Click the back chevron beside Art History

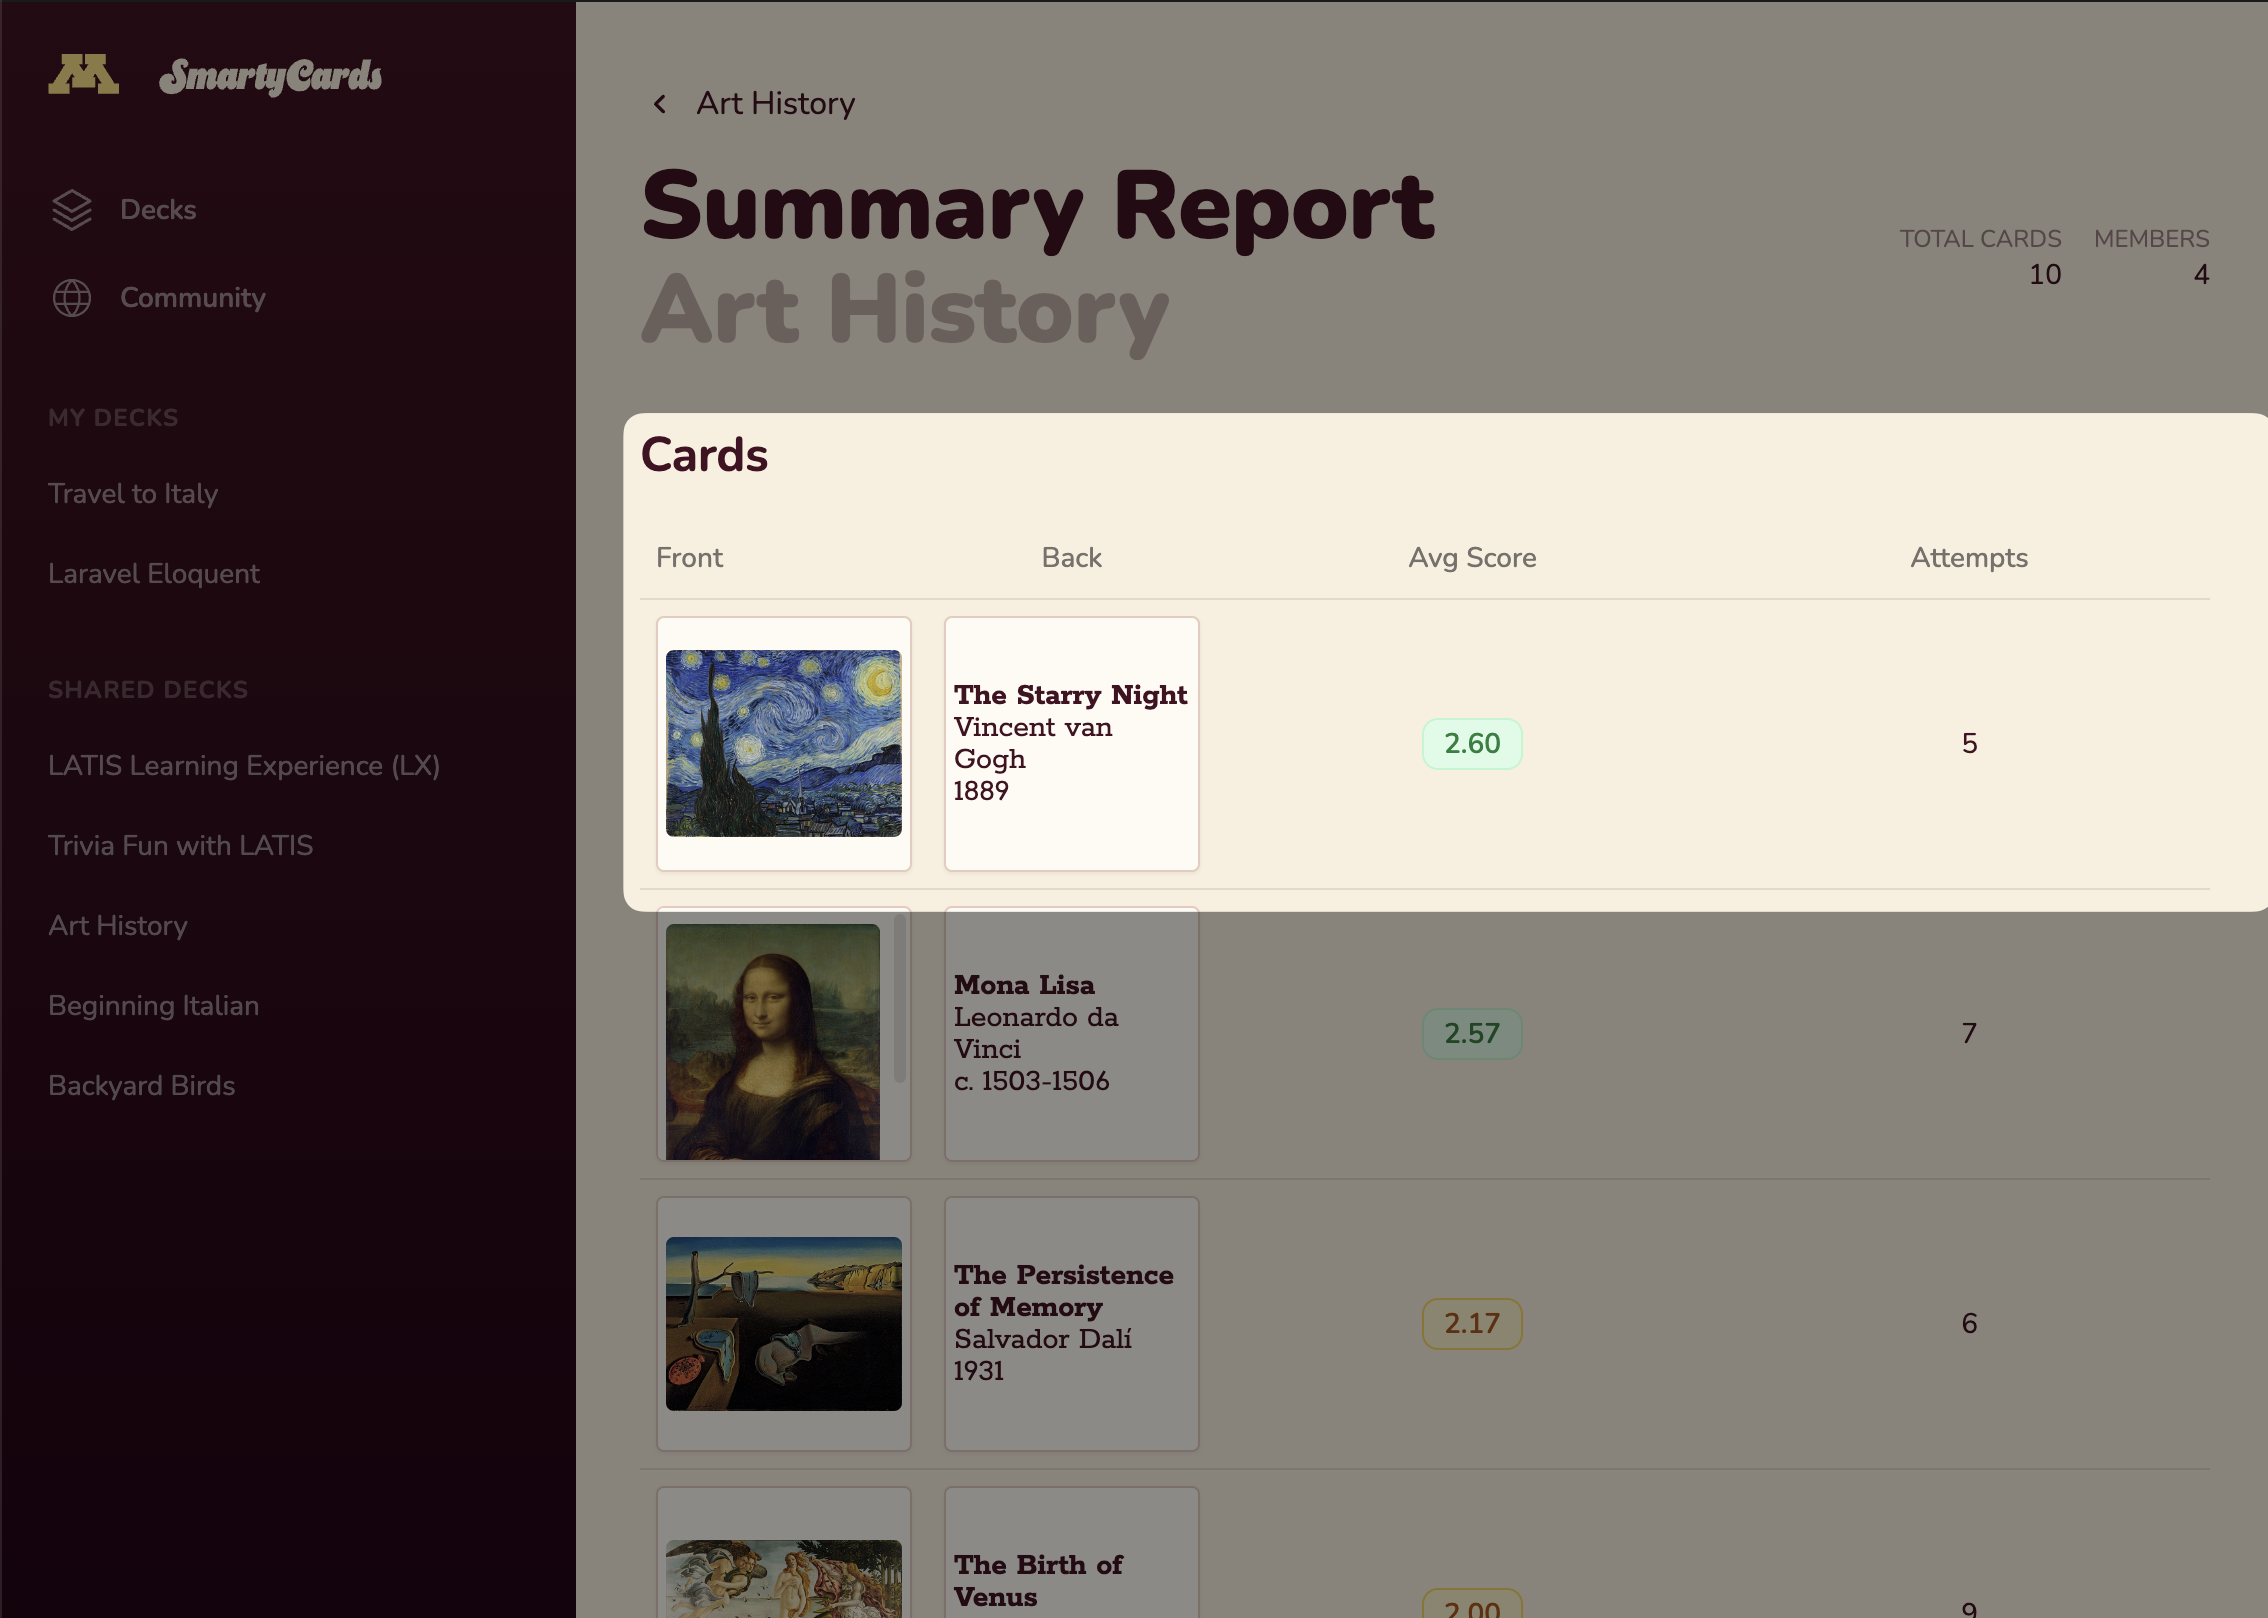(660, 104)
